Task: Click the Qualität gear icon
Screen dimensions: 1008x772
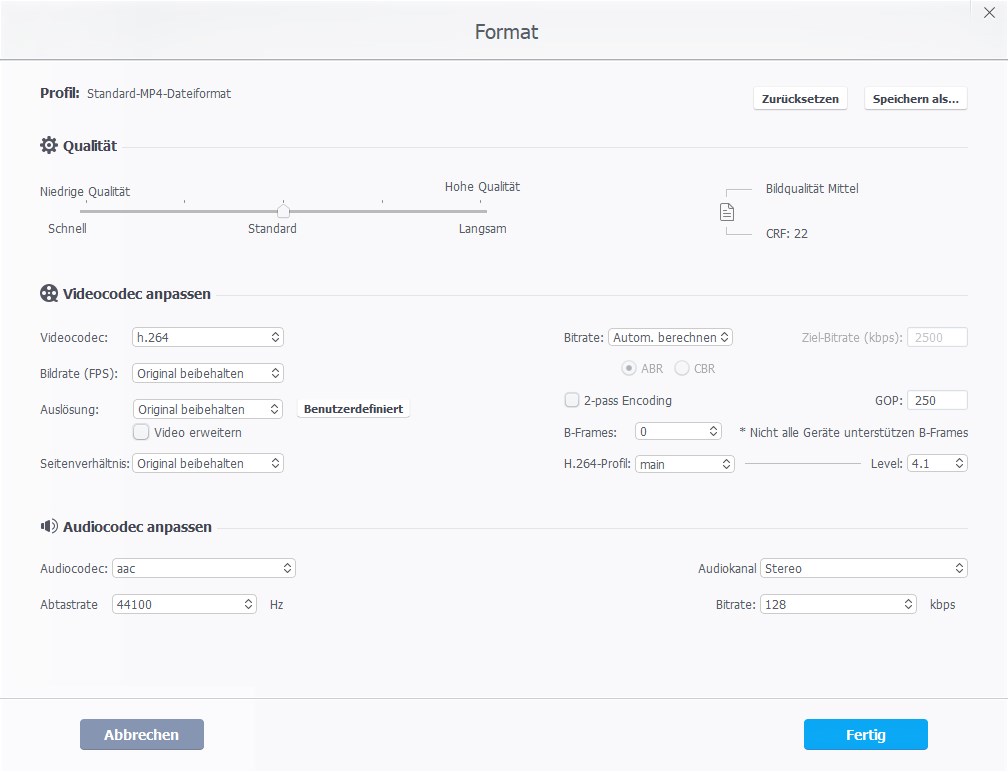Action: (x=49, y=146)
